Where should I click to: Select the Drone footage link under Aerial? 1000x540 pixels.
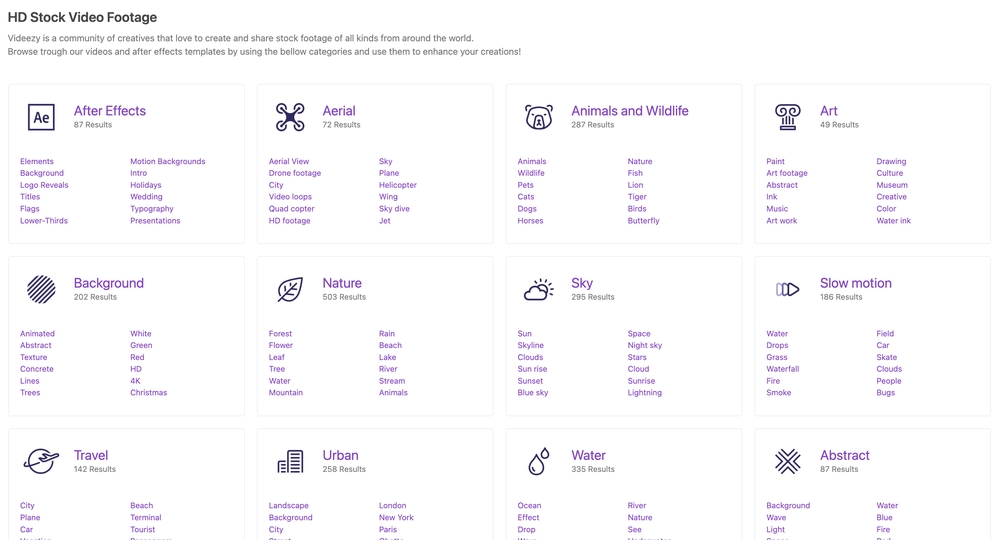click(x=294, y=173)
